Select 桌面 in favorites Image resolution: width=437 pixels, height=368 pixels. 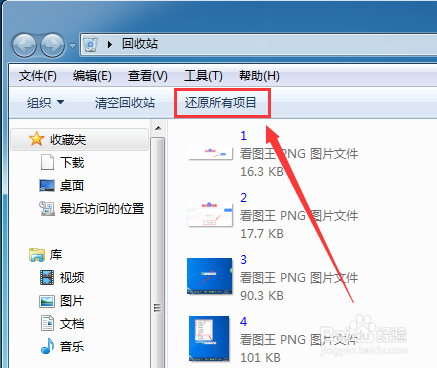click(x=72, y=185)
